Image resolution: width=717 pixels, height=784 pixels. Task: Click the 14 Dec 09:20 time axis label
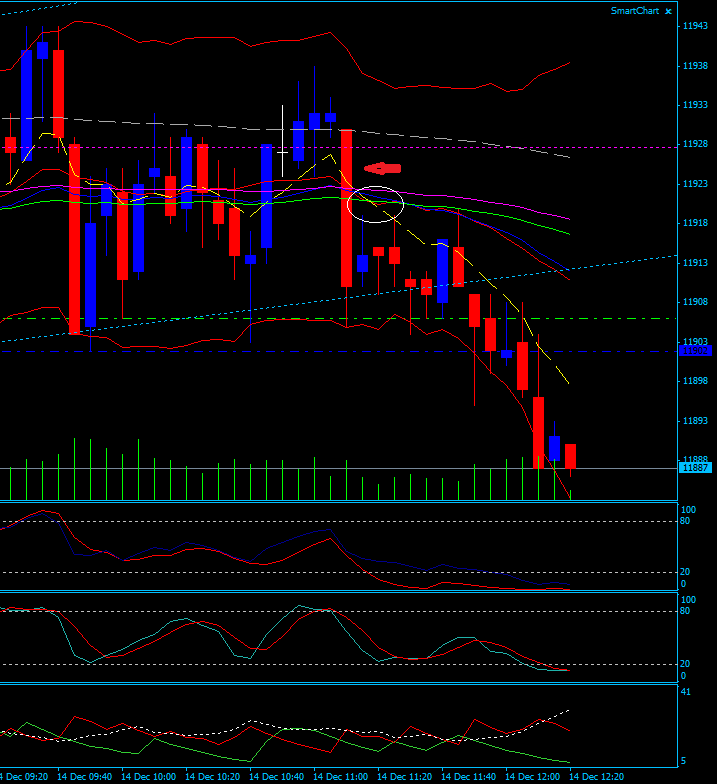coord(22,776)
